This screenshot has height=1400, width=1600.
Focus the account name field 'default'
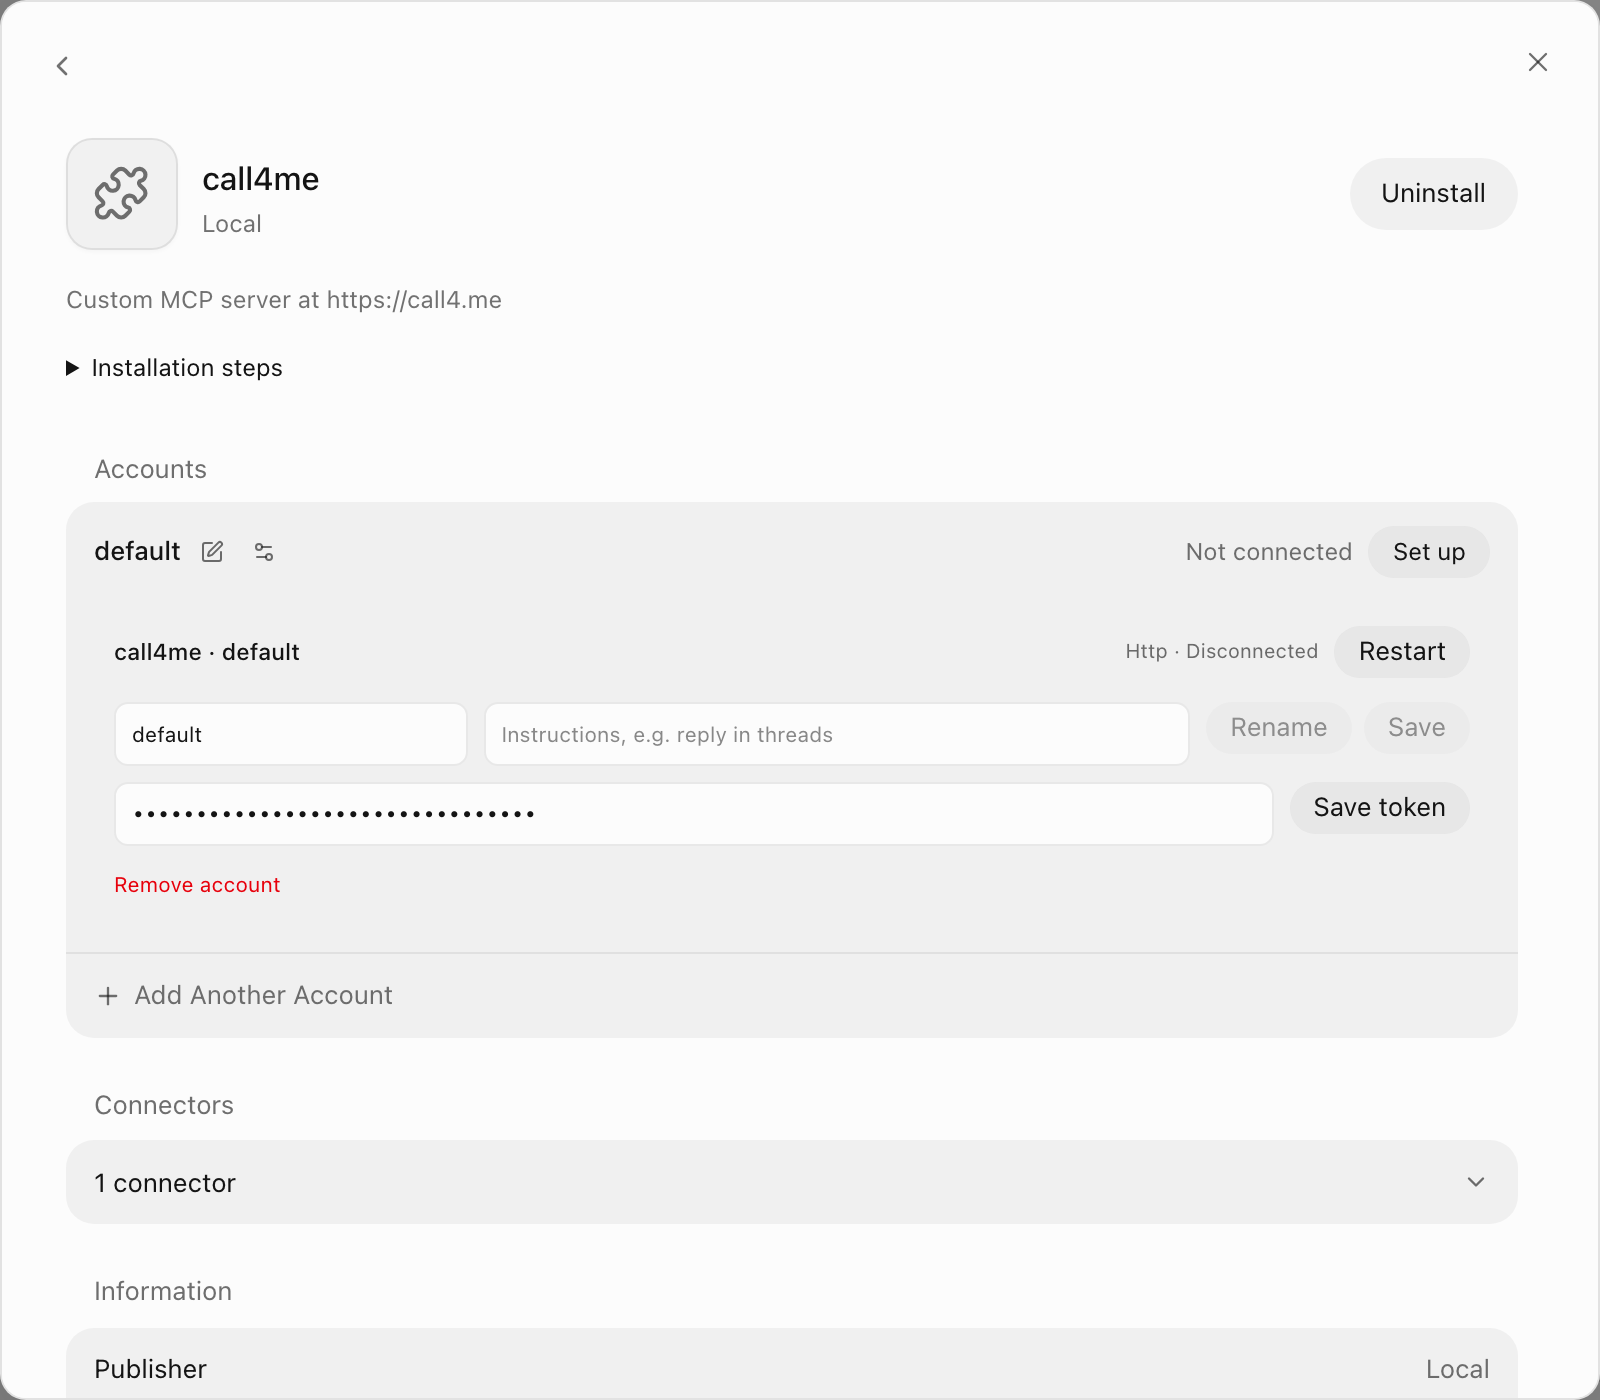(x=291, y=734)
